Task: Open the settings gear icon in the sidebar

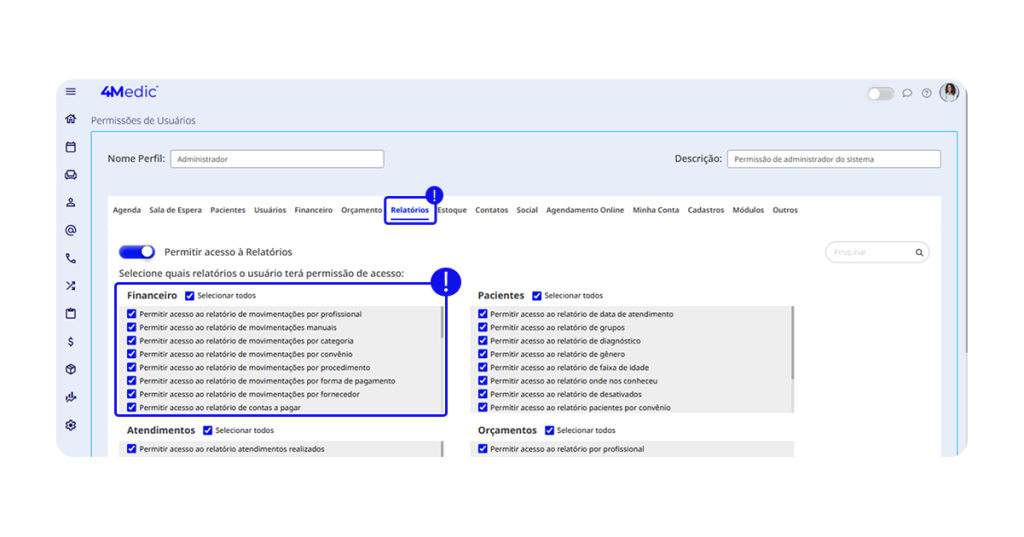Action: tap(71, 425)
